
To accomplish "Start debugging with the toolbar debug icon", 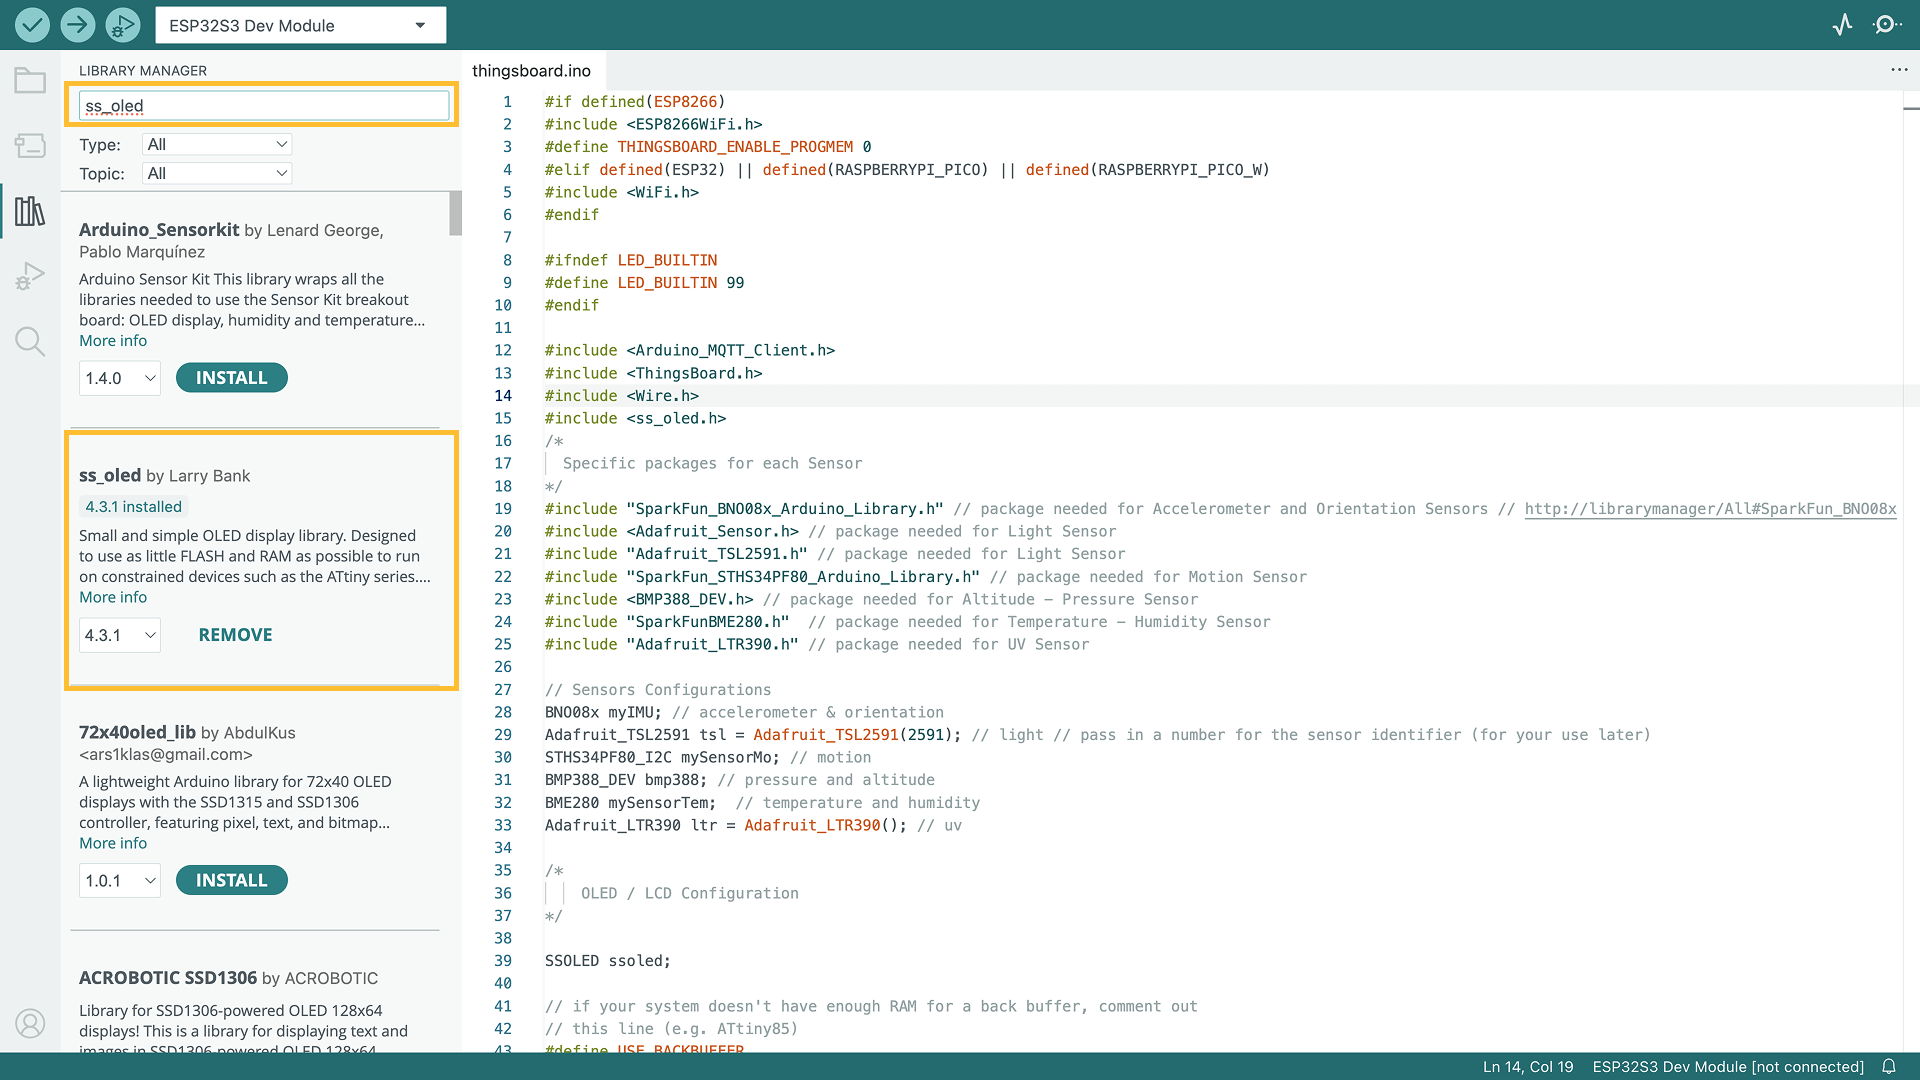I will click(122, 25).
